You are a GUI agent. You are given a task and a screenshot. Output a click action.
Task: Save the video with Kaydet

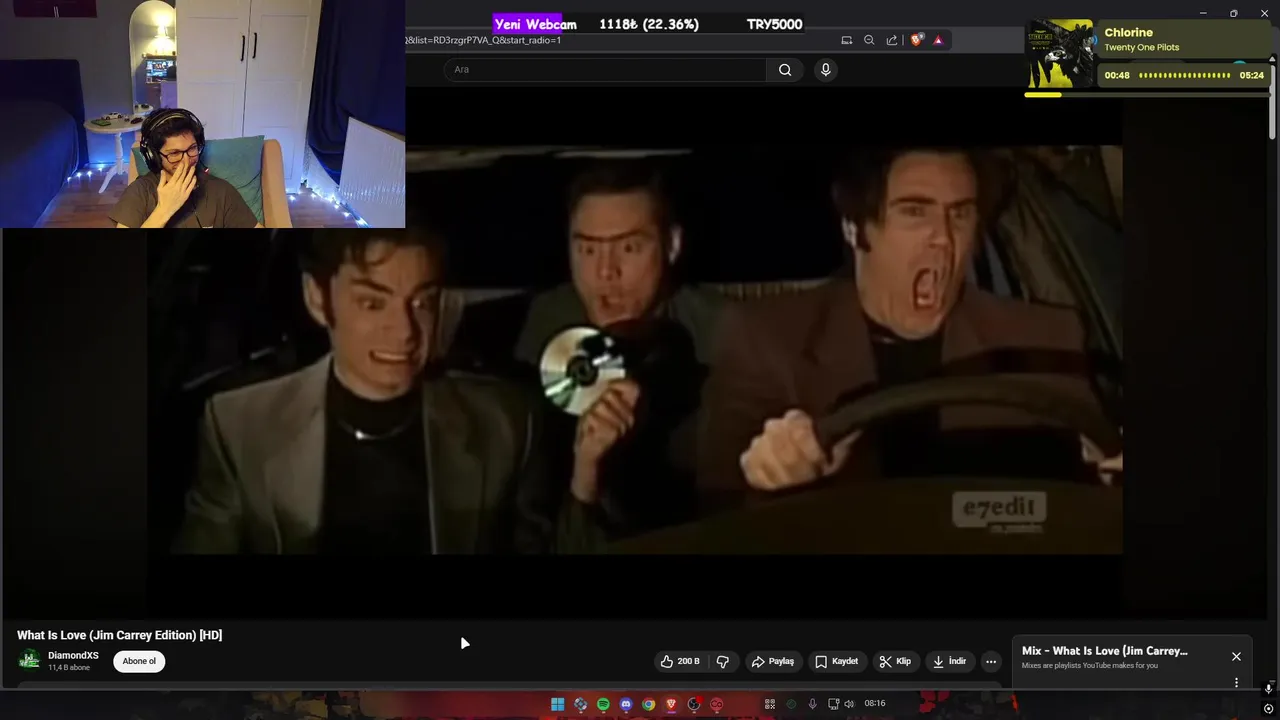[836, 661]
